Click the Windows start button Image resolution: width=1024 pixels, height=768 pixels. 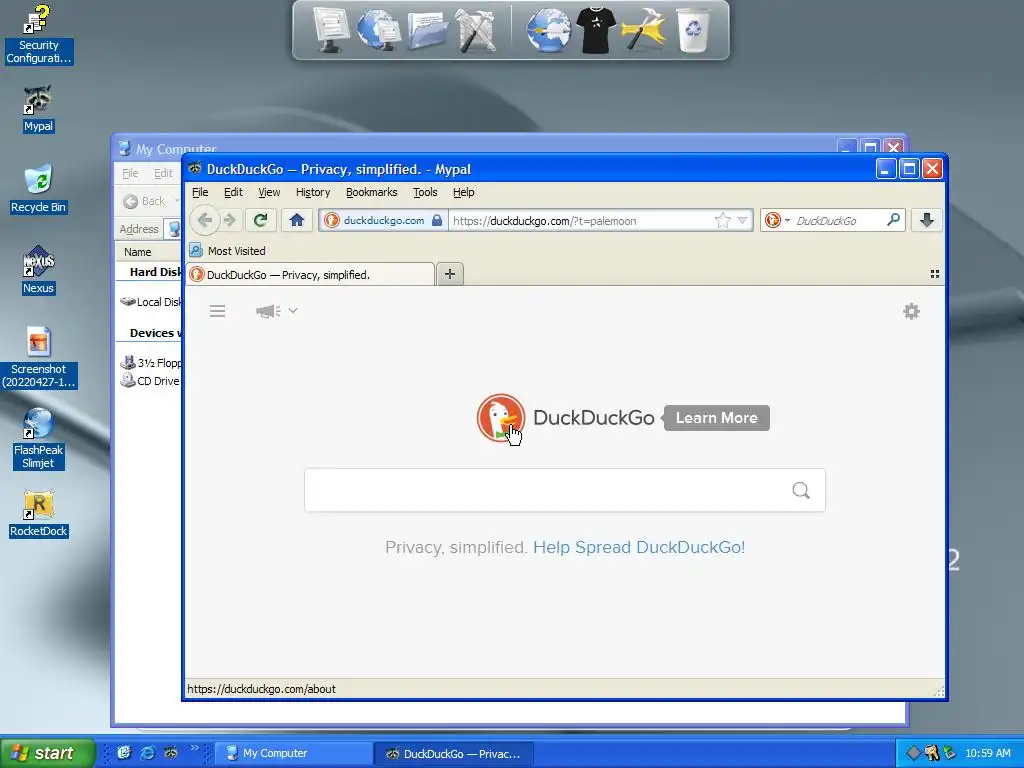pyautogui.click(x=48, y=753)
